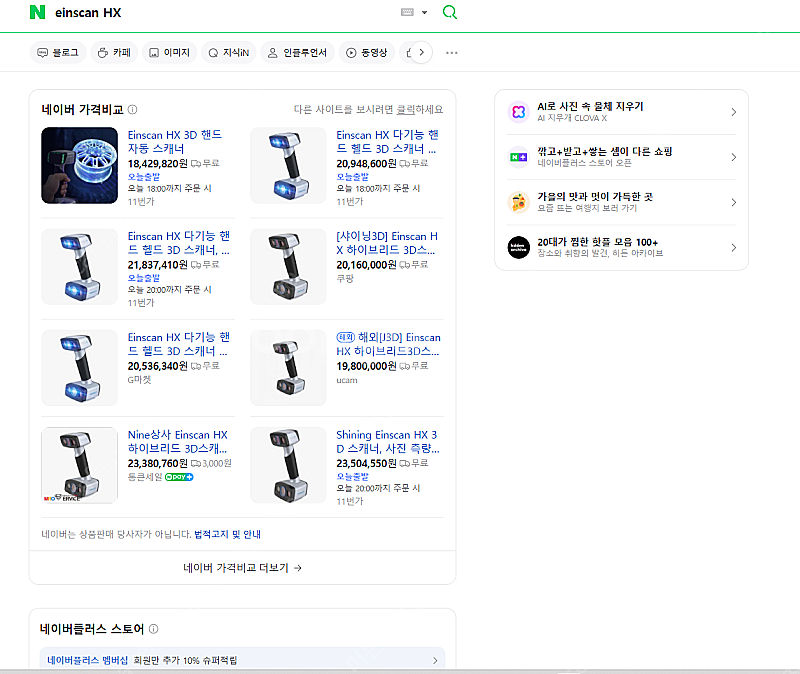Screen dimensions: 800x674
Task: Open Einscan HX 3D 핸드 자동 스캐너 link
Action: pyautogui.click(x=174, y=142)
